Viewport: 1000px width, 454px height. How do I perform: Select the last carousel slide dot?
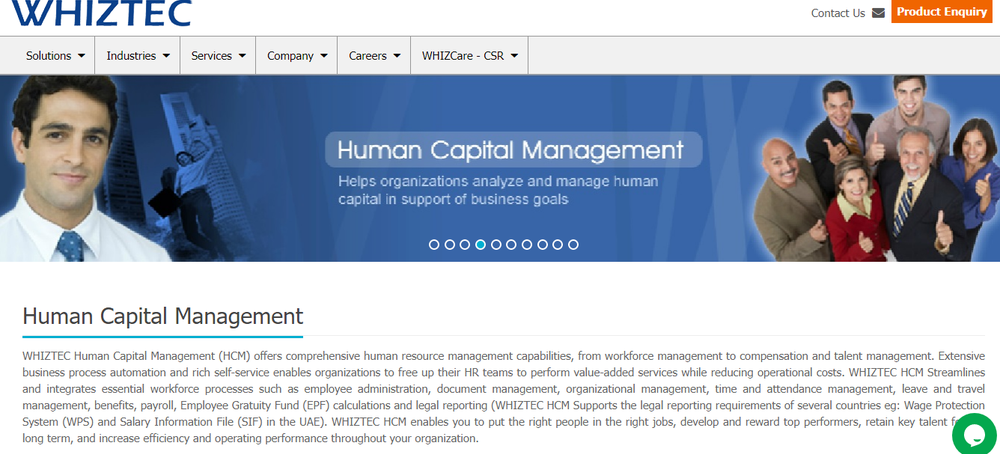(573, 244)
